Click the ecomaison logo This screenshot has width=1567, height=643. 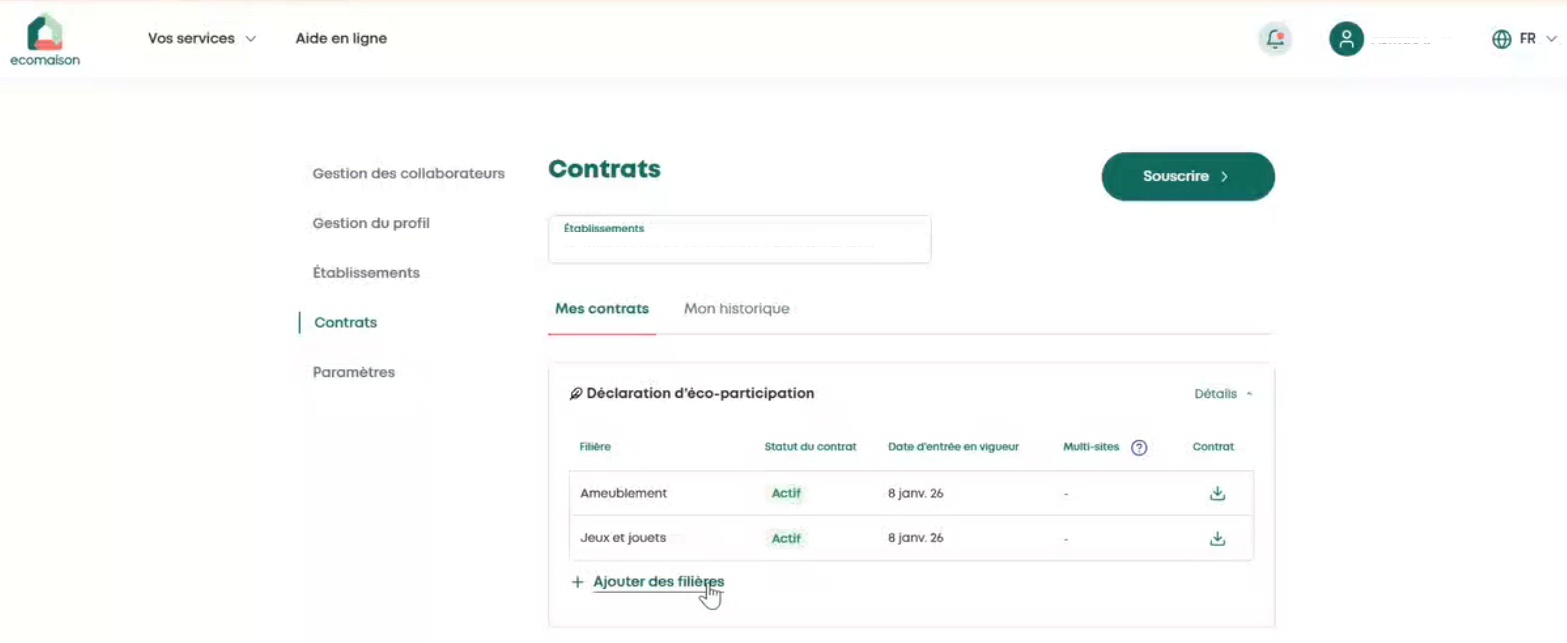[45, 40]
